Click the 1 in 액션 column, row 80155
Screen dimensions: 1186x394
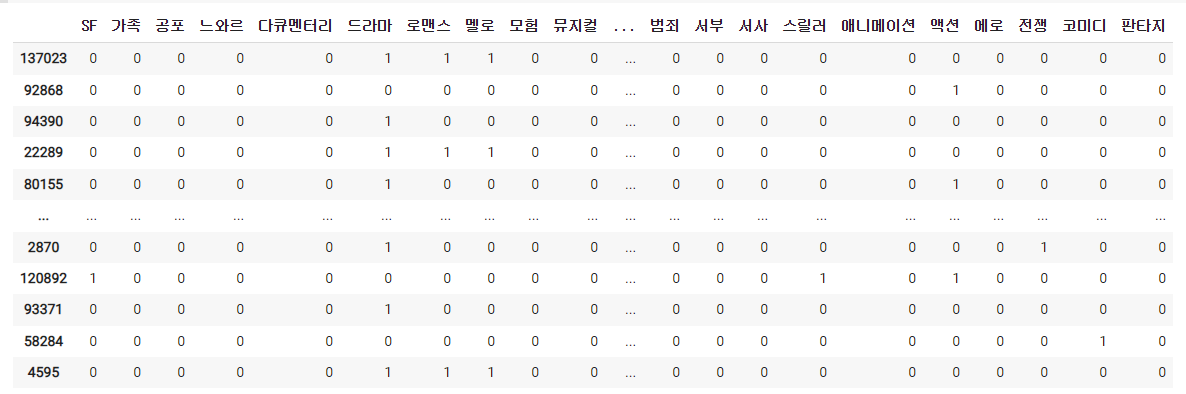955,185
